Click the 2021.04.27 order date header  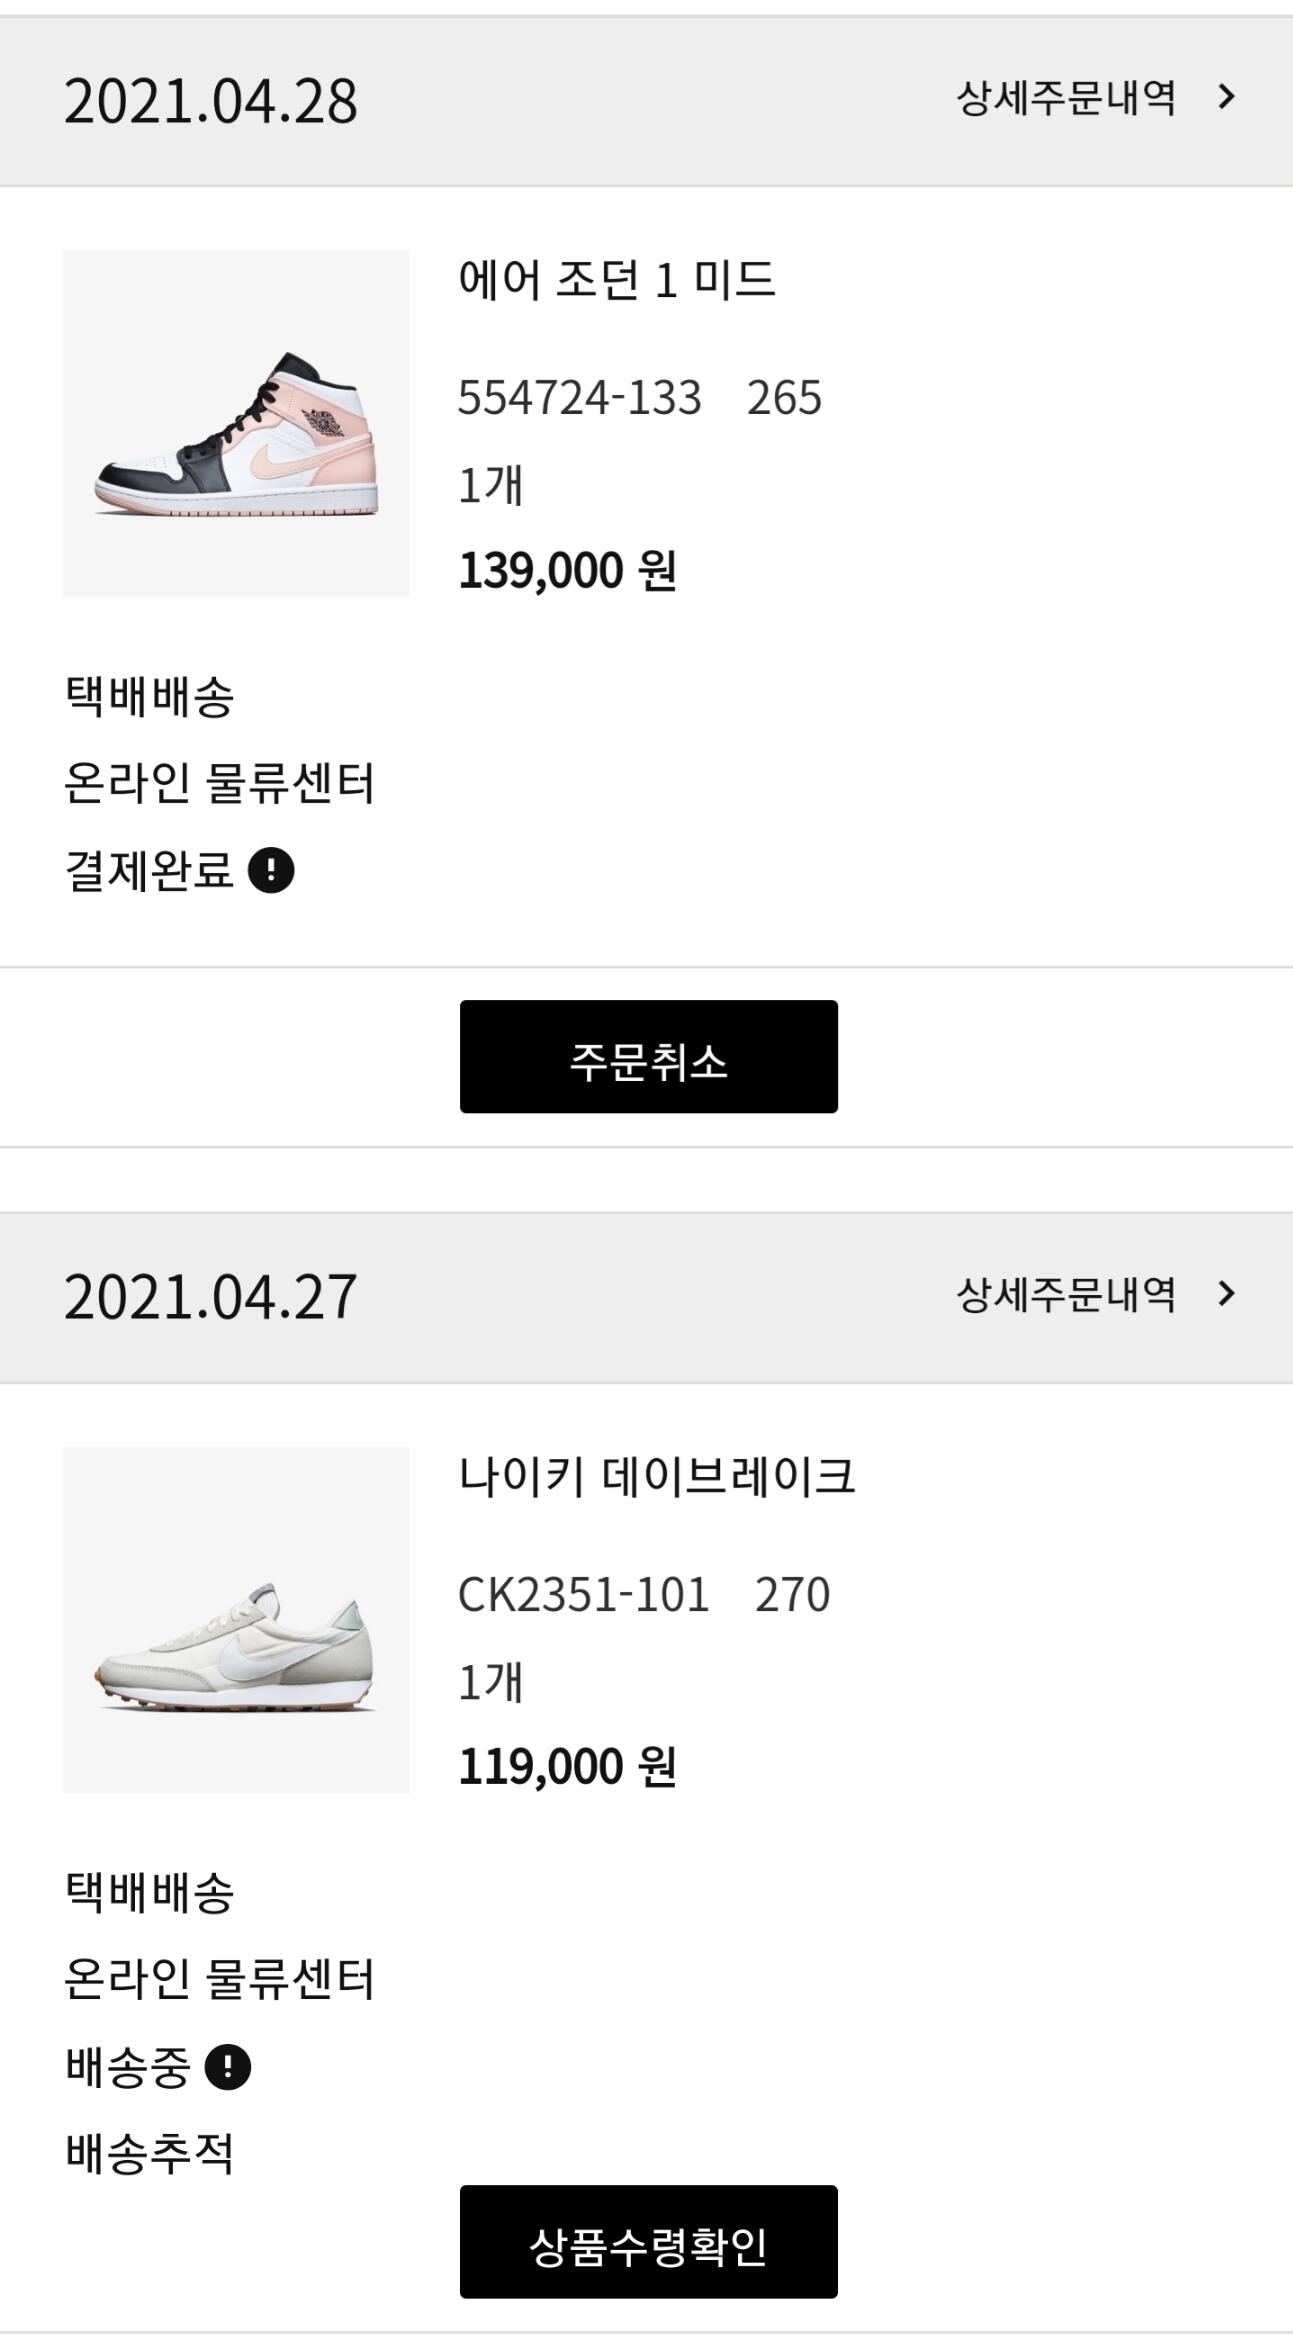coord(211,1297)
